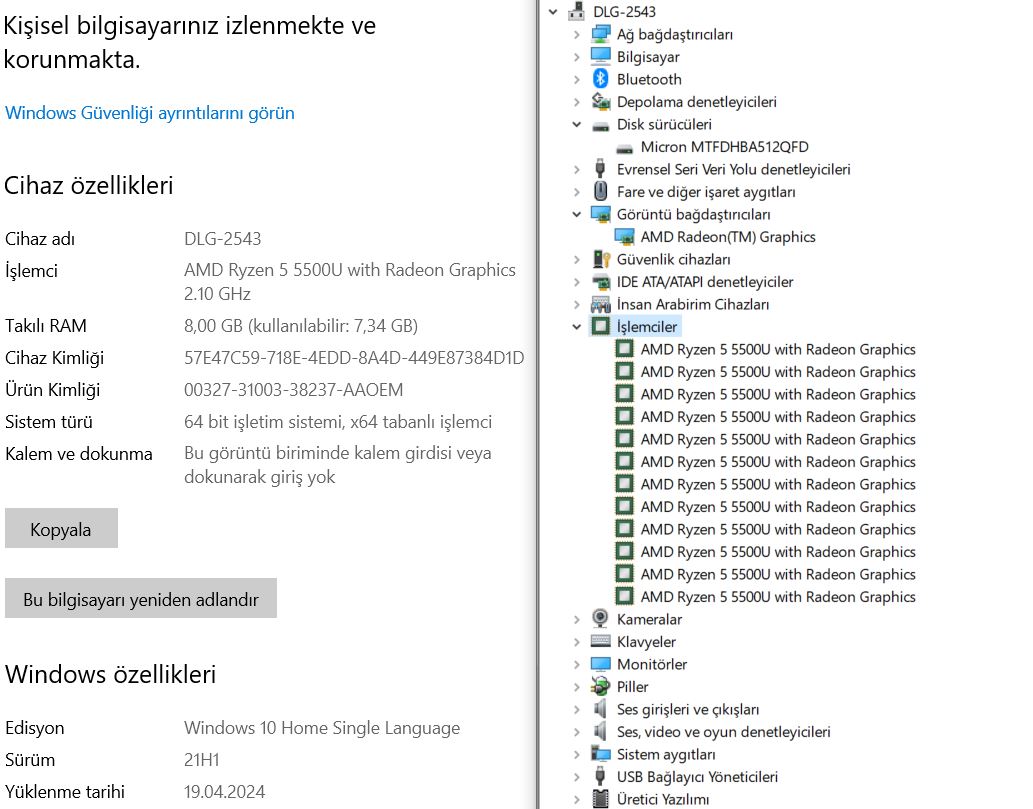The height and width of the screenshot is (809, 1033).
Task: Click the Görüntü bağdaştırıcıları display icon
Action: [600, 214]
